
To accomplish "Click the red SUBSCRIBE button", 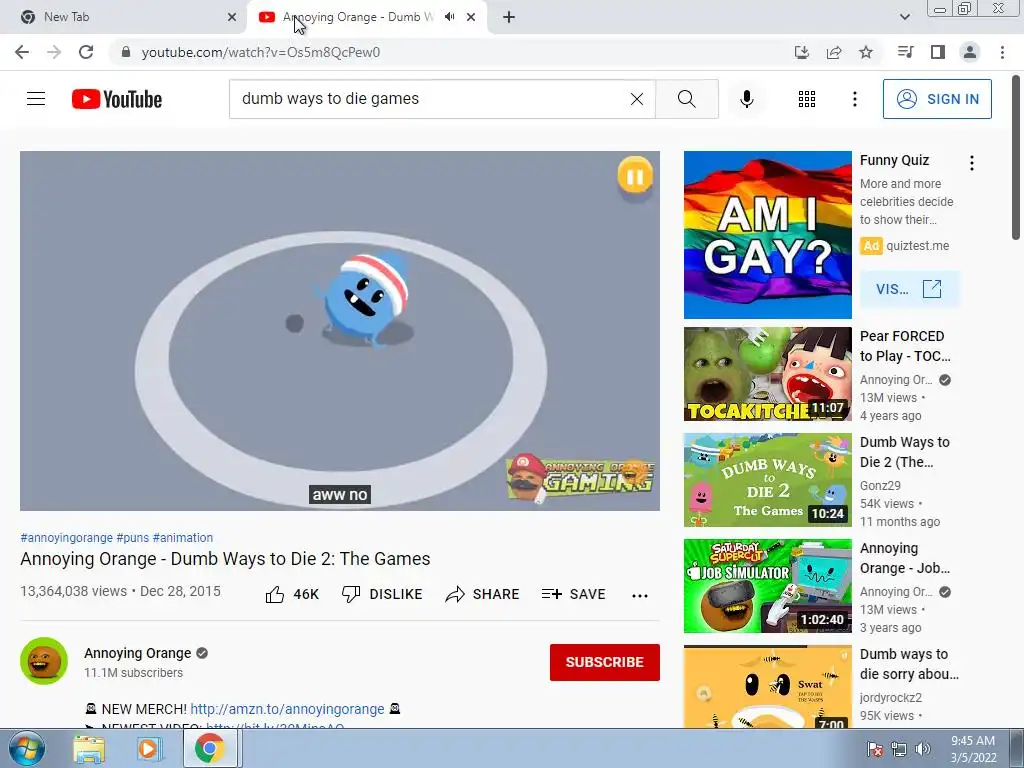I will 605,662.
